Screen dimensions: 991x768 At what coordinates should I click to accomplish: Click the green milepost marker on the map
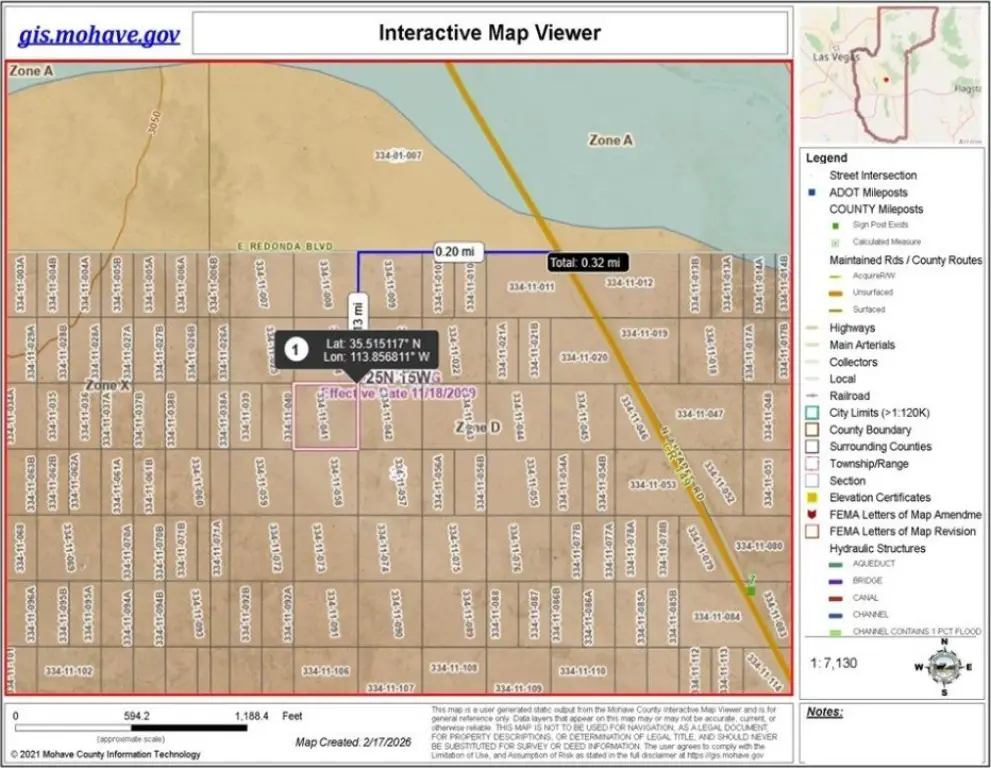coord(750,590)
